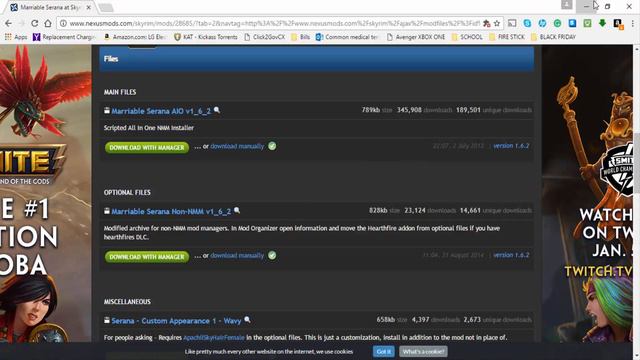Preview Serana Custom Appearance file contents
Screen dimensions: 640x360
point(247,320)
